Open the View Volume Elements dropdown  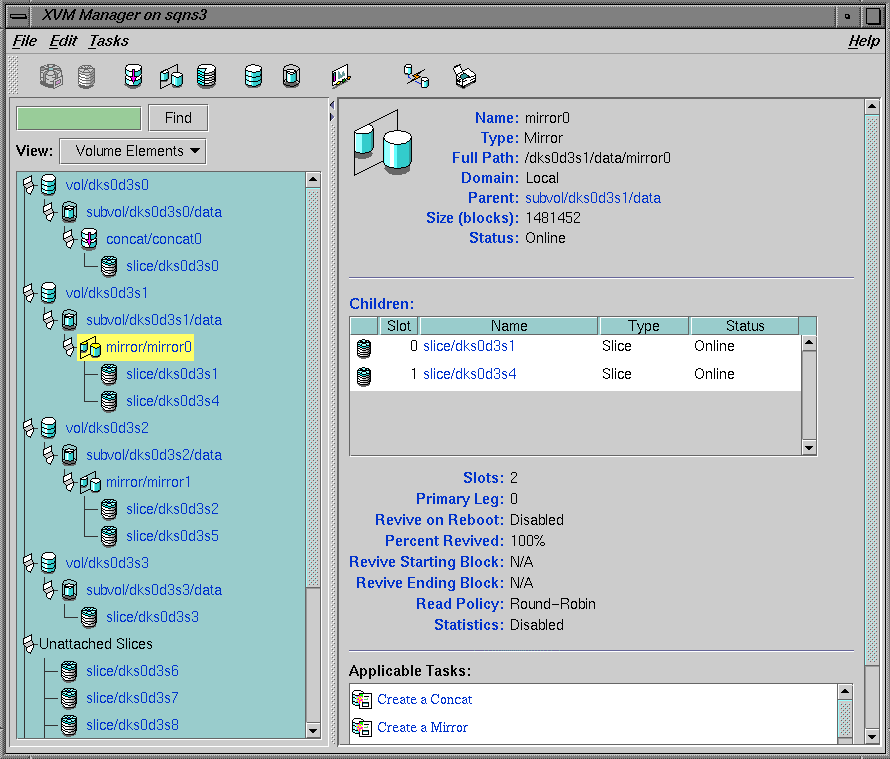[132, 151]
